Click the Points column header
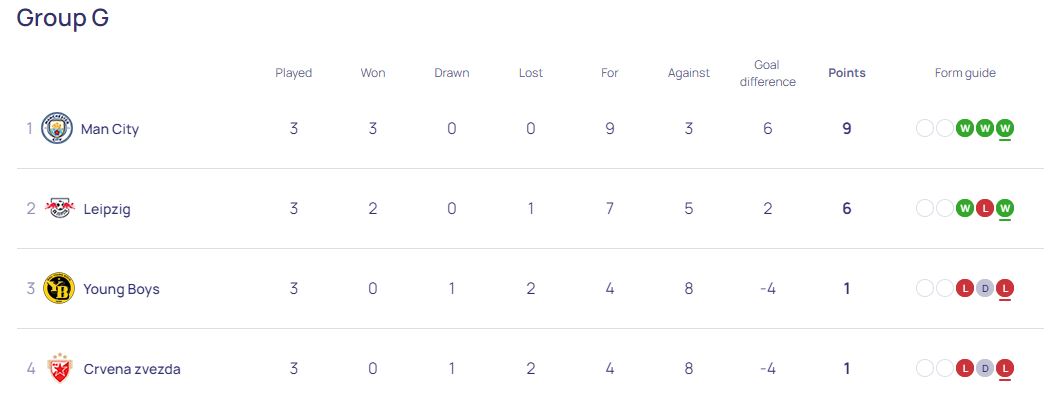 click(847, 73)
